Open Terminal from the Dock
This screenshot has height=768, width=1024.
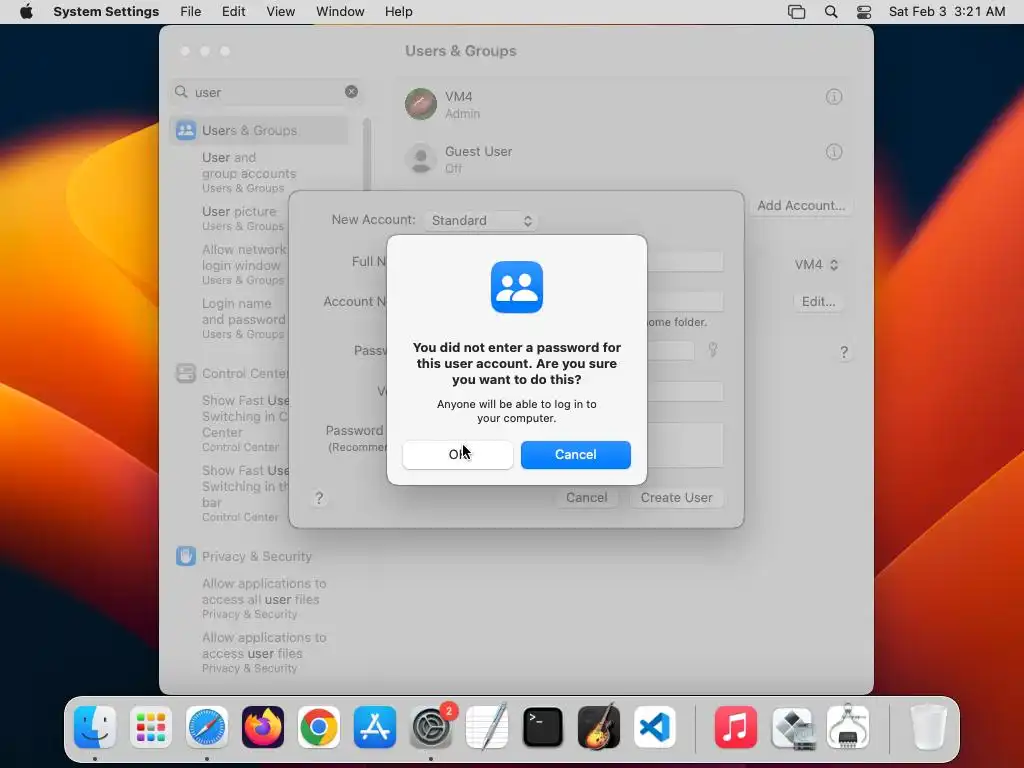tap(543, 727)
